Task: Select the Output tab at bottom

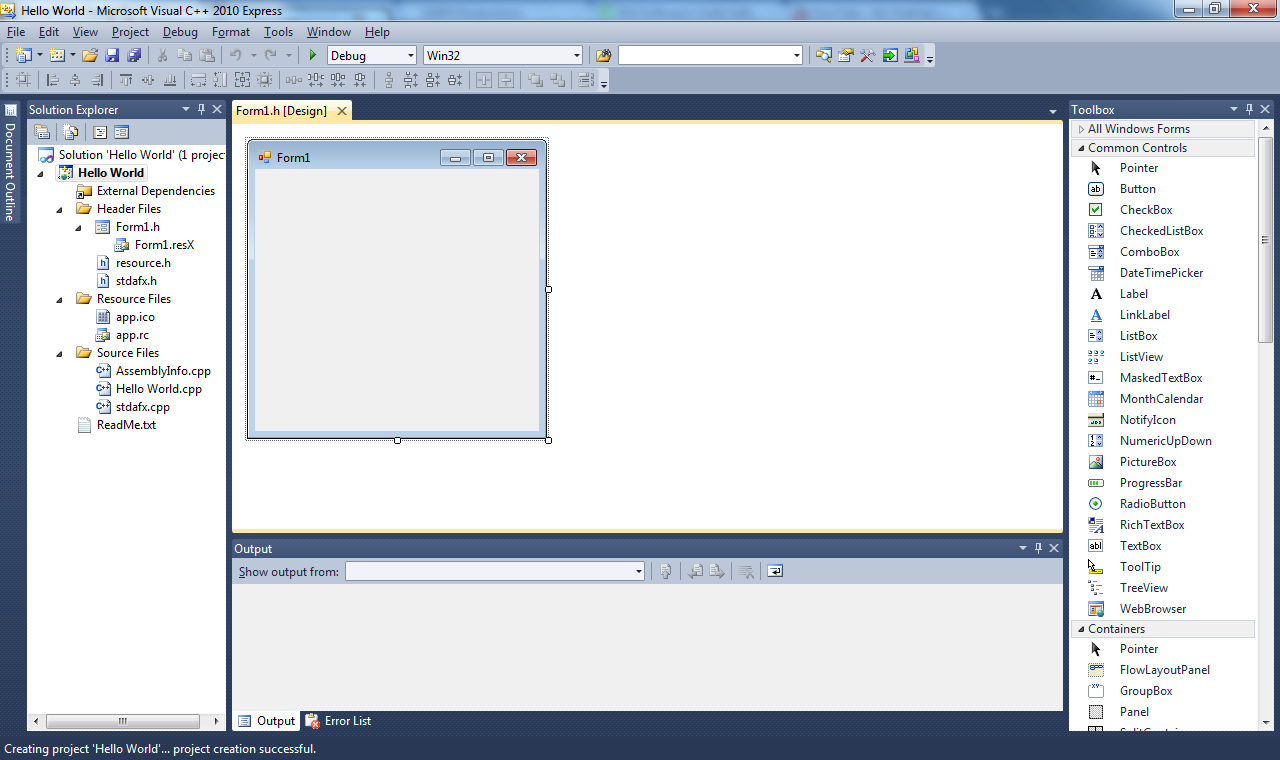Action: [267, 721]
